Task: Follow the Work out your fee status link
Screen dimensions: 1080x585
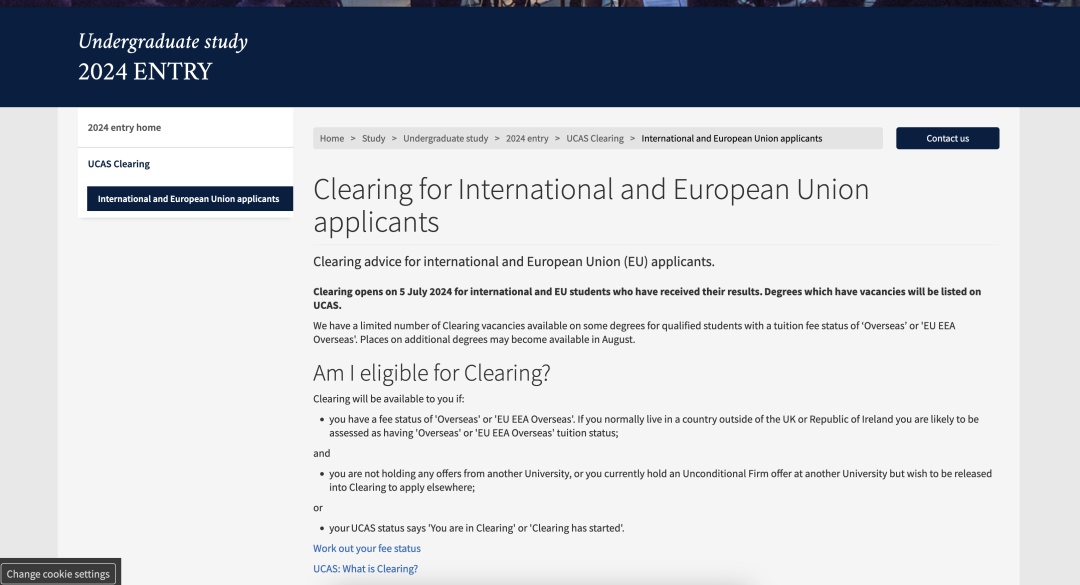Action: click(x=367, y=549)
